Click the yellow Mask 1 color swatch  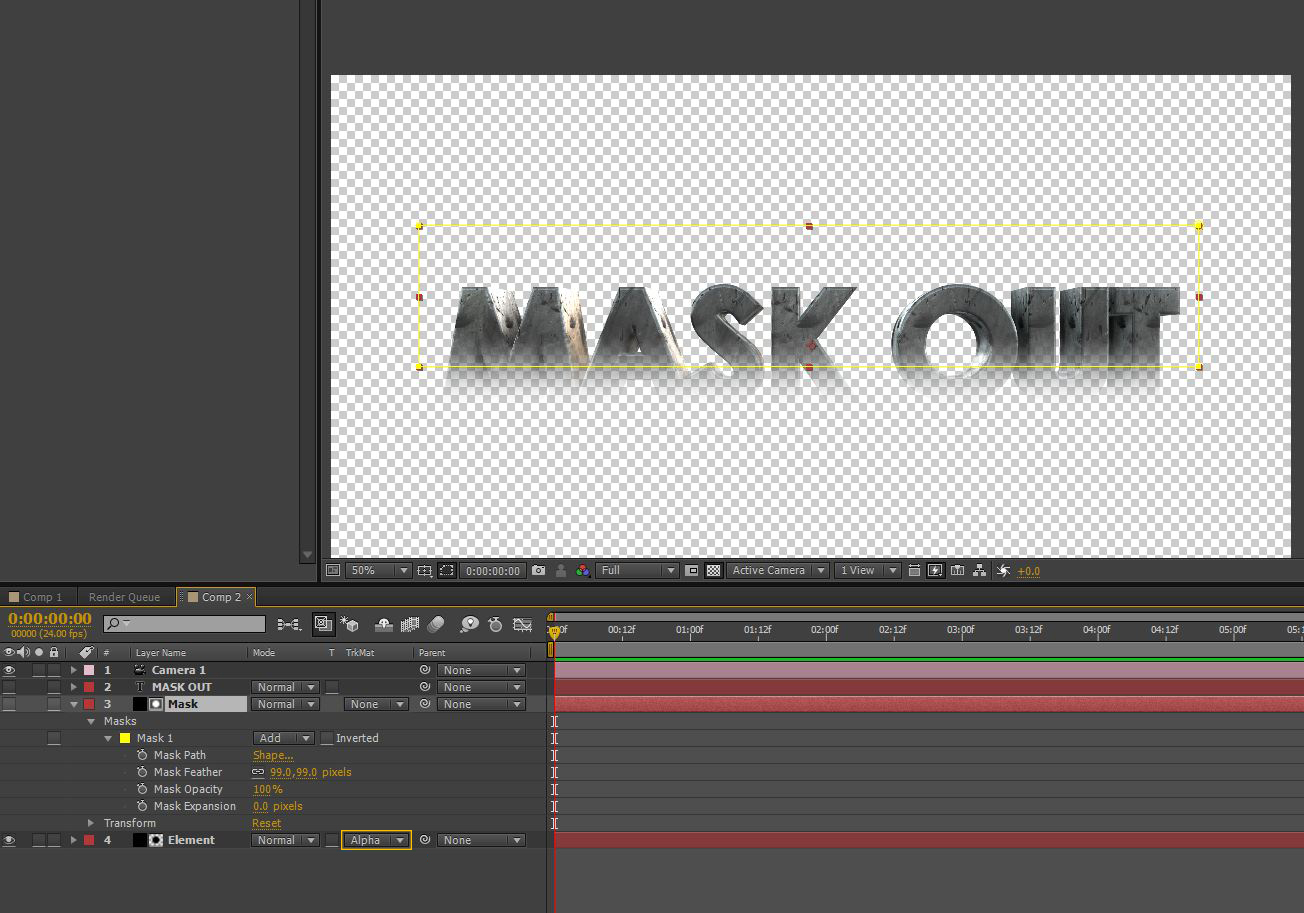coord(125,738)
